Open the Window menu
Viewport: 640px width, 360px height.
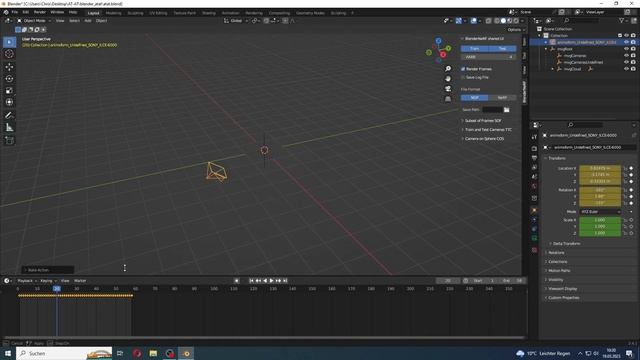tap(57, 12)
